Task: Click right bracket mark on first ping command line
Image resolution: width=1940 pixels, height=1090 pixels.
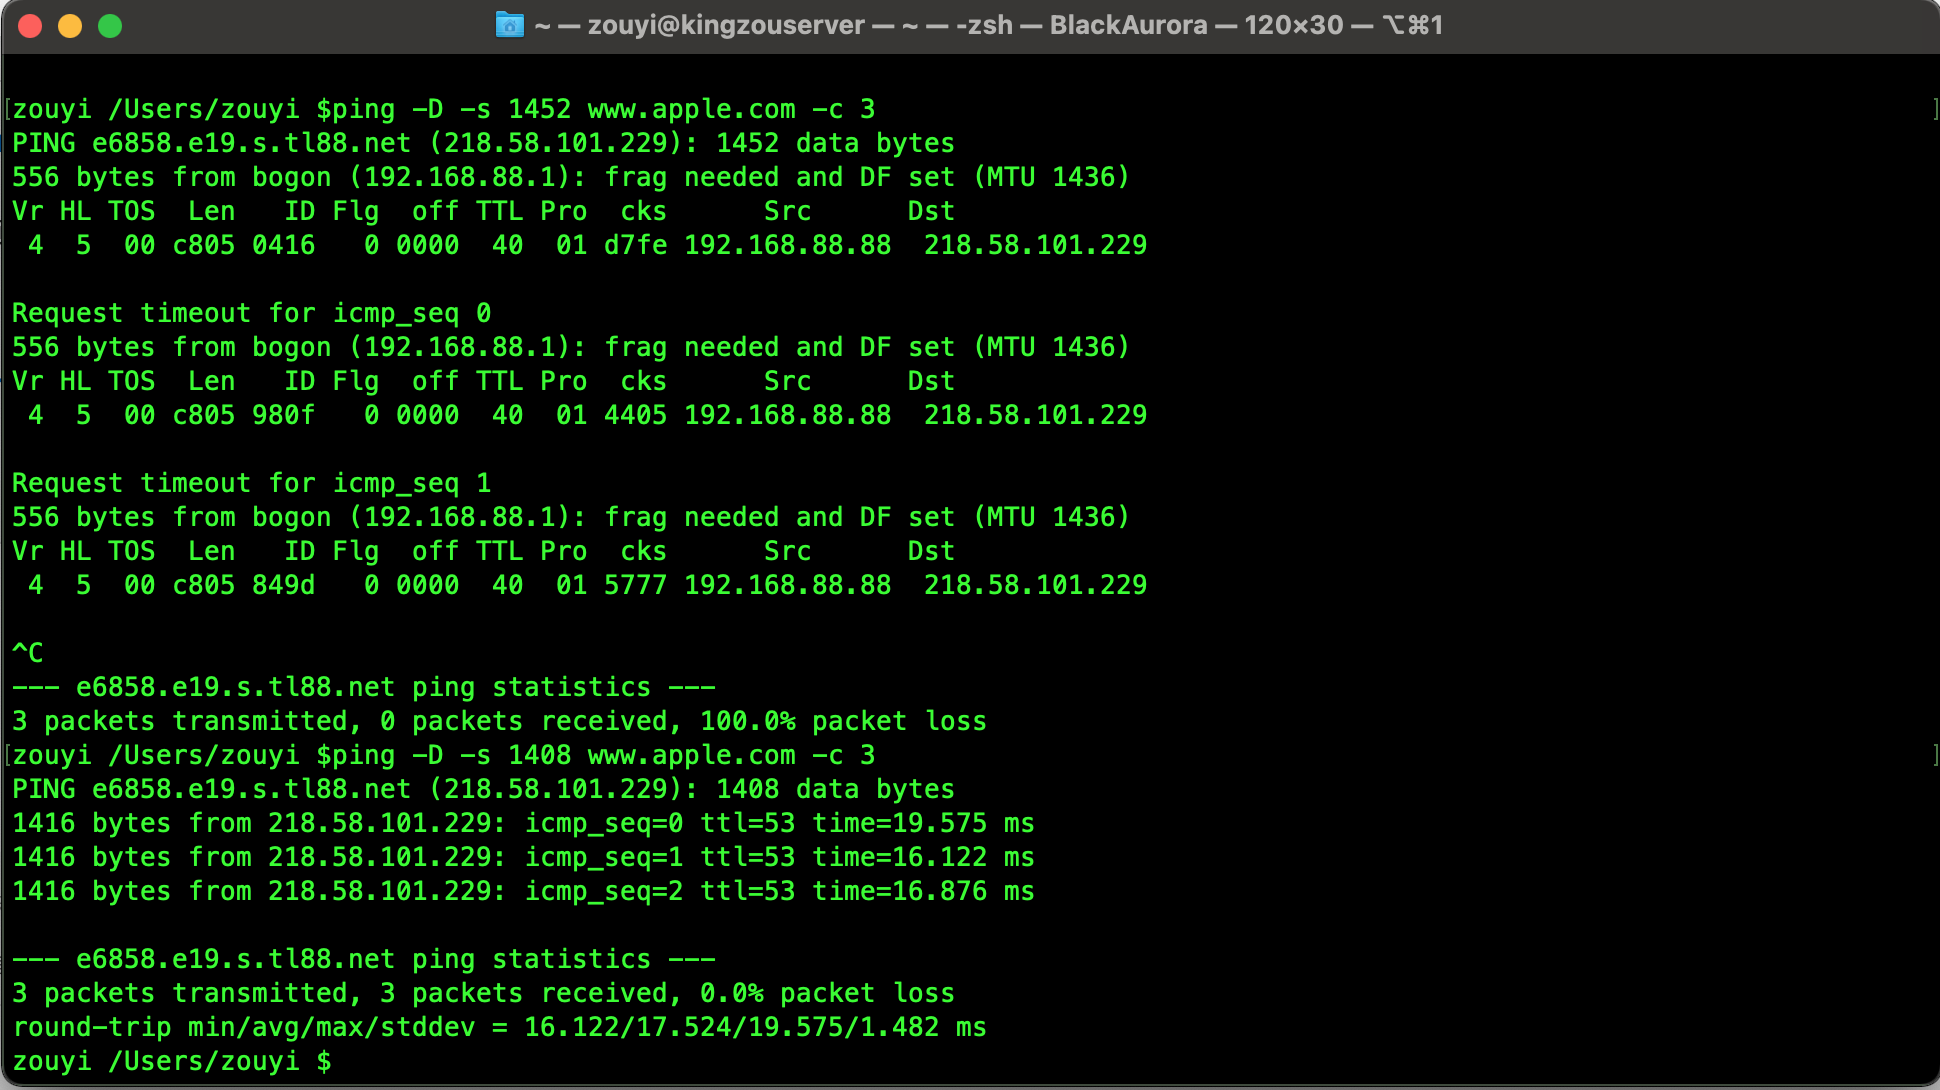Action: (1934, 109)
